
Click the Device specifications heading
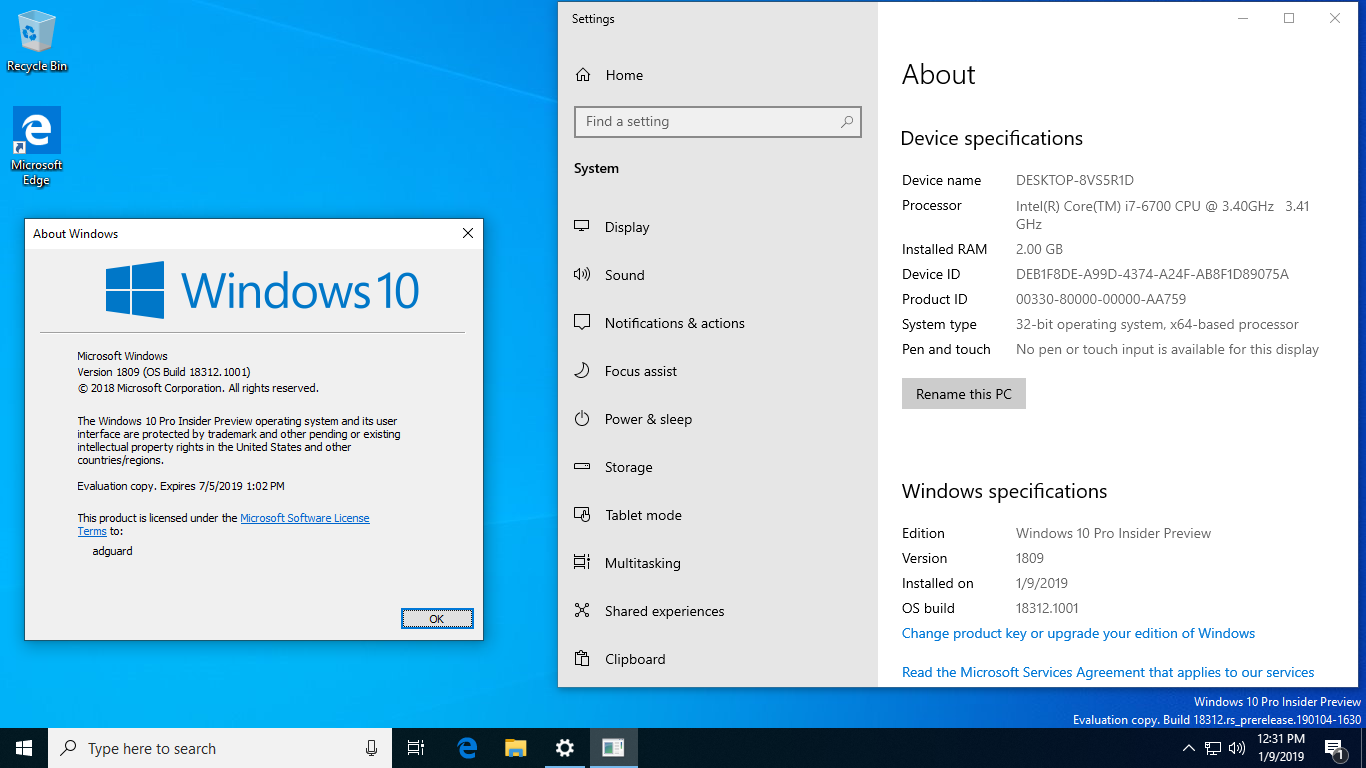coord(992,139)
